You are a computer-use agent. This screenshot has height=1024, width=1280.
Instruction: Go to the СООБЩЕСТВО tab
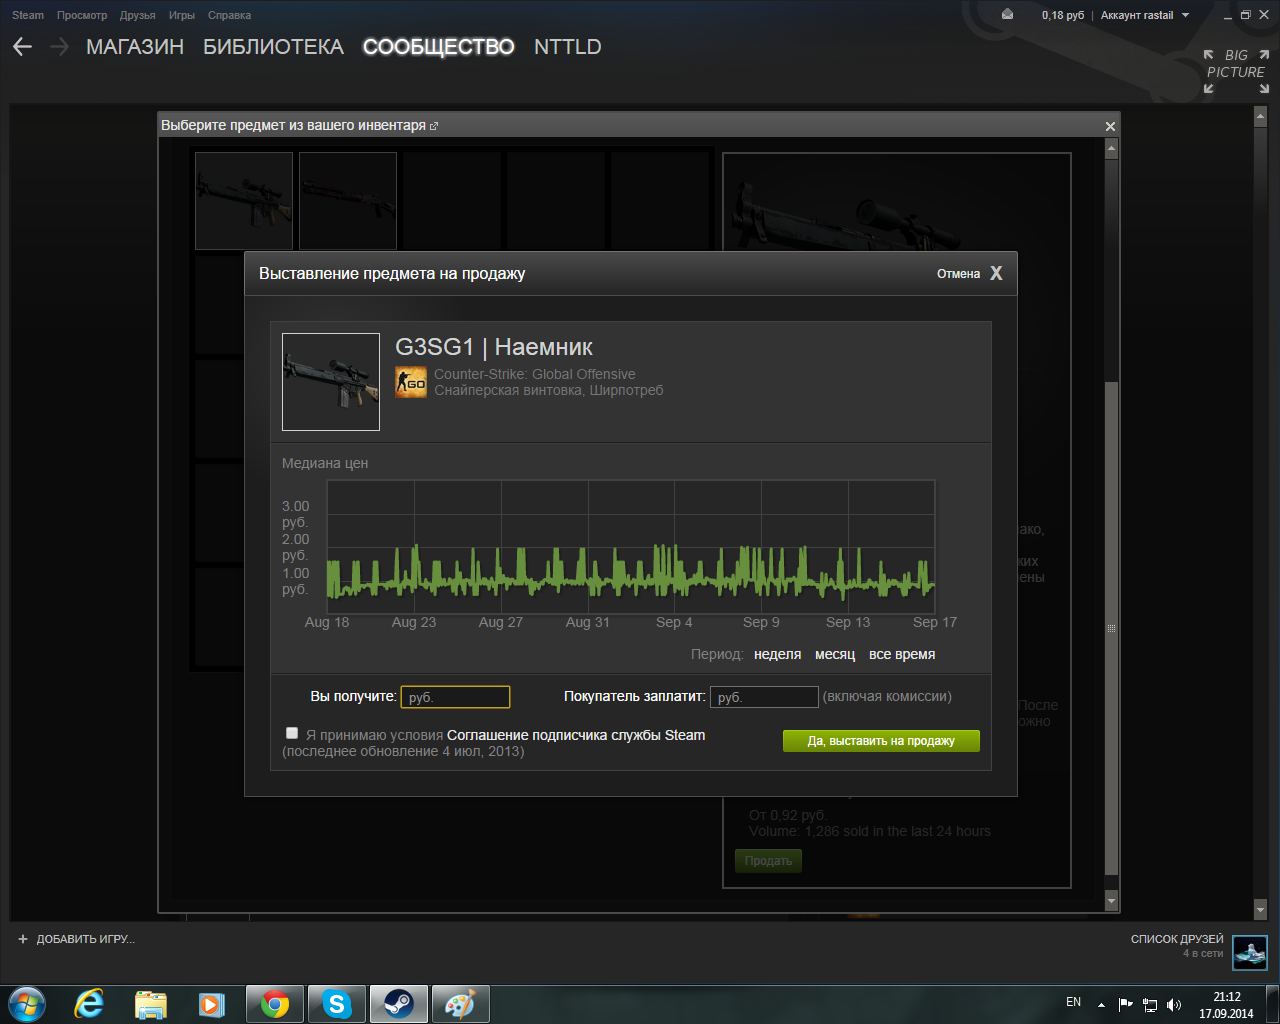(439, 47)
